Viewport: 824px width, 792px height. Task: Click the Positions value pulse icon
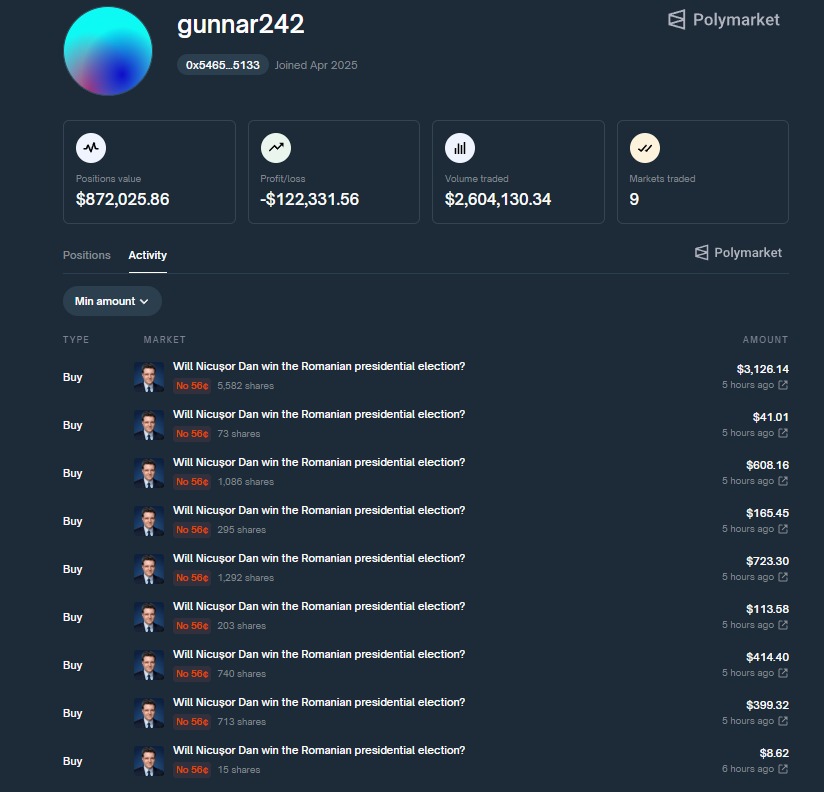pos(91,148)
